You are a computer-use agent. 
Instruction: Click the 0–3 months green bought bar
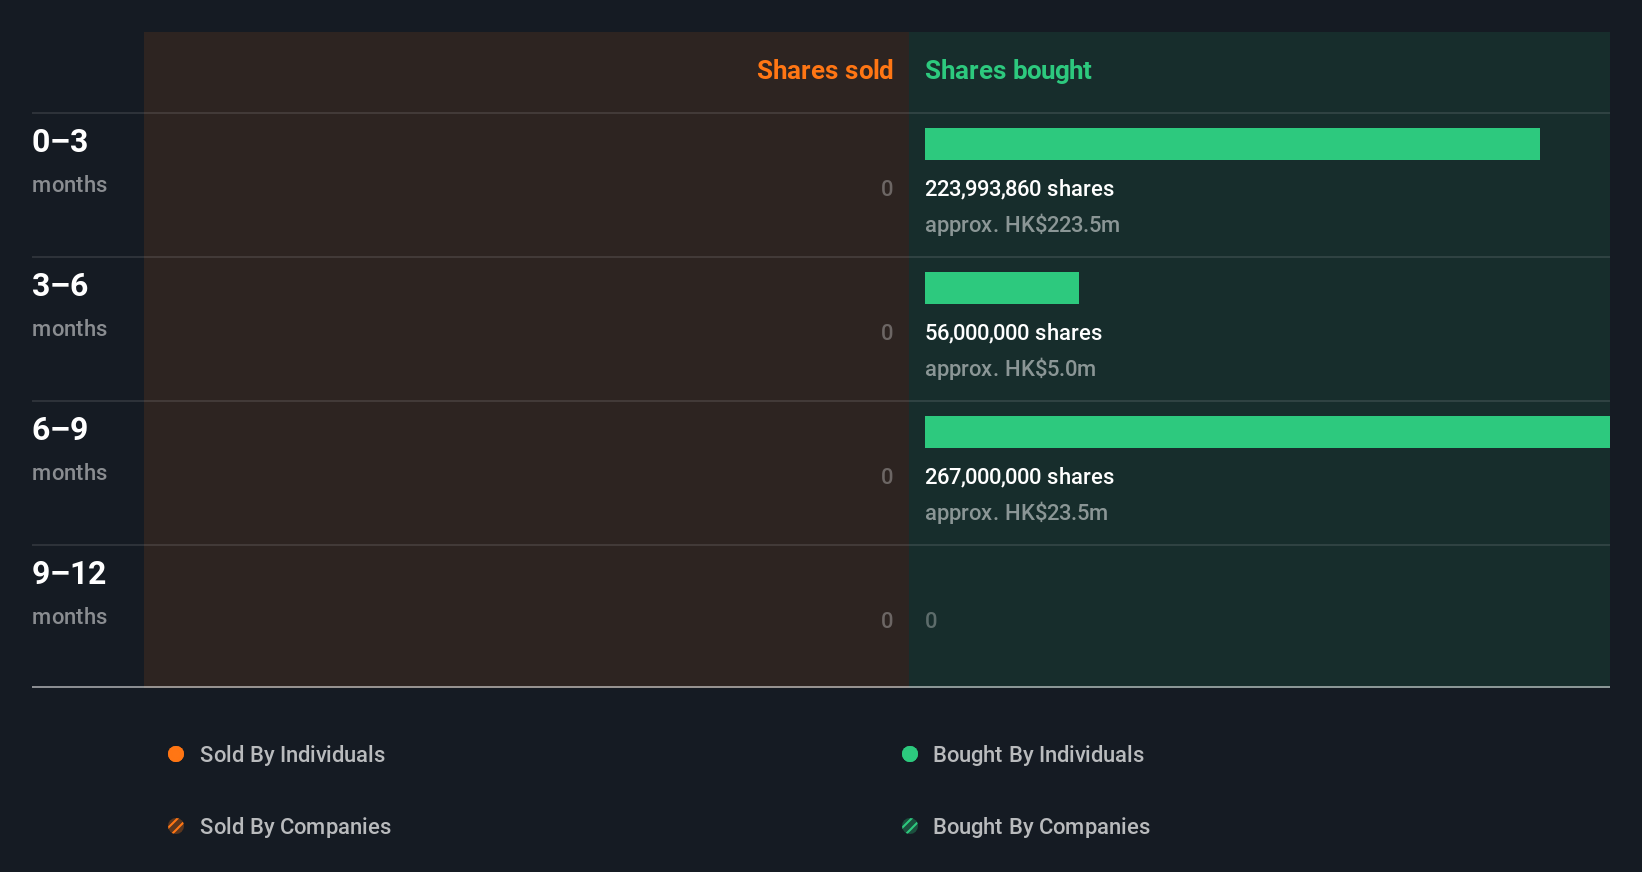click(1232, 144)
